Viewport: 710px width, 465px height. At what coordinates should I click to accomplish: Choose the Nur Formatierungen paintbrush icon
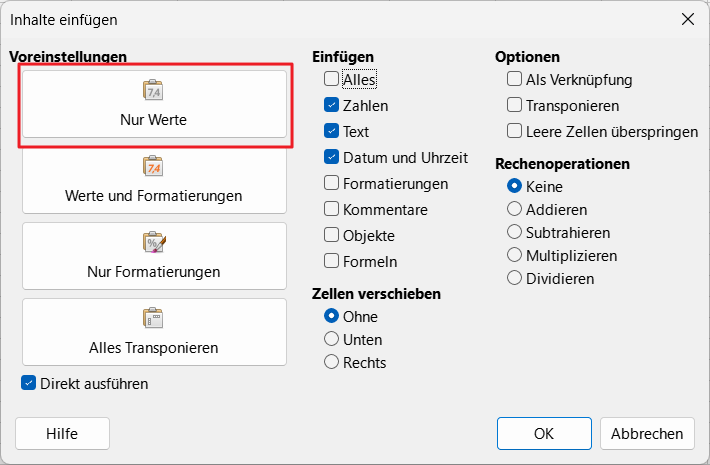pyautogui.click(x=154, y=242)
